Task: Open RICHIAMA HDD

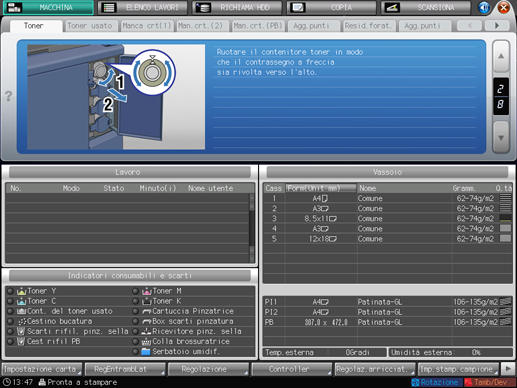Action: 237,8
